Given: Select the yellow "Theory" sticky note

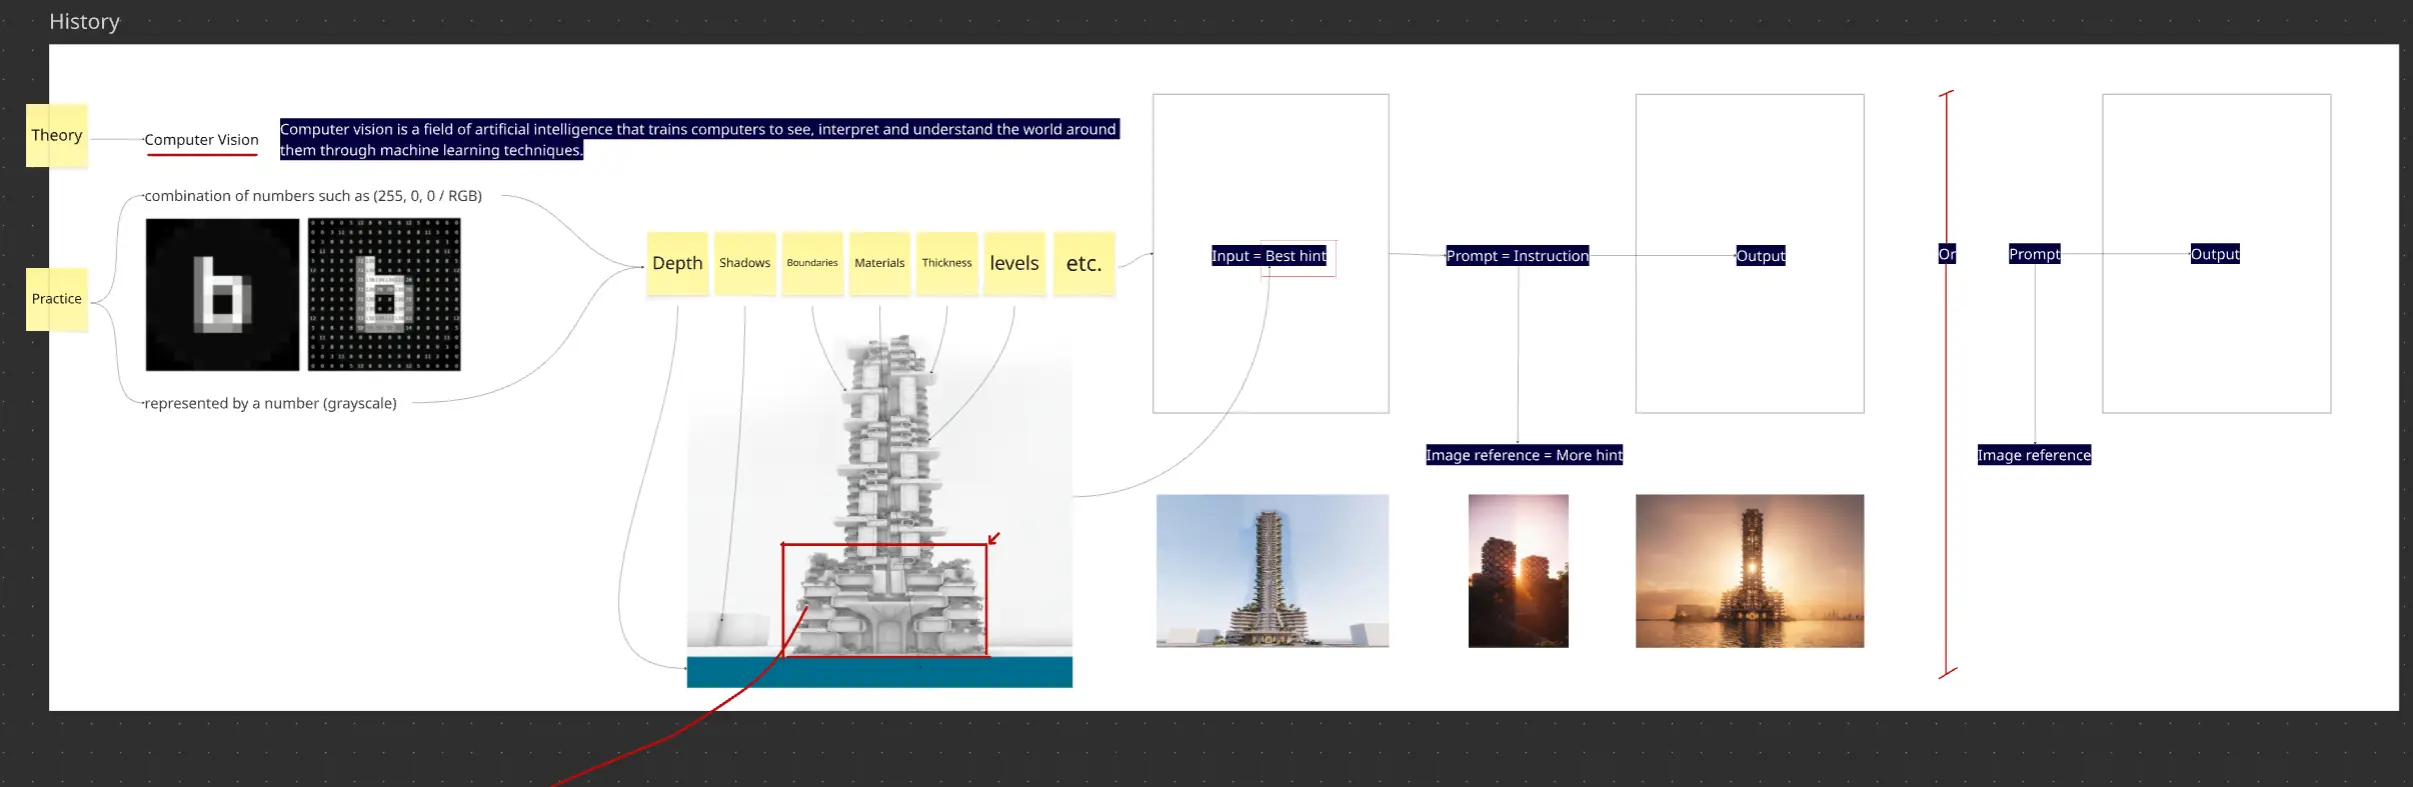Looking at the screenshot, I should 57,135.
